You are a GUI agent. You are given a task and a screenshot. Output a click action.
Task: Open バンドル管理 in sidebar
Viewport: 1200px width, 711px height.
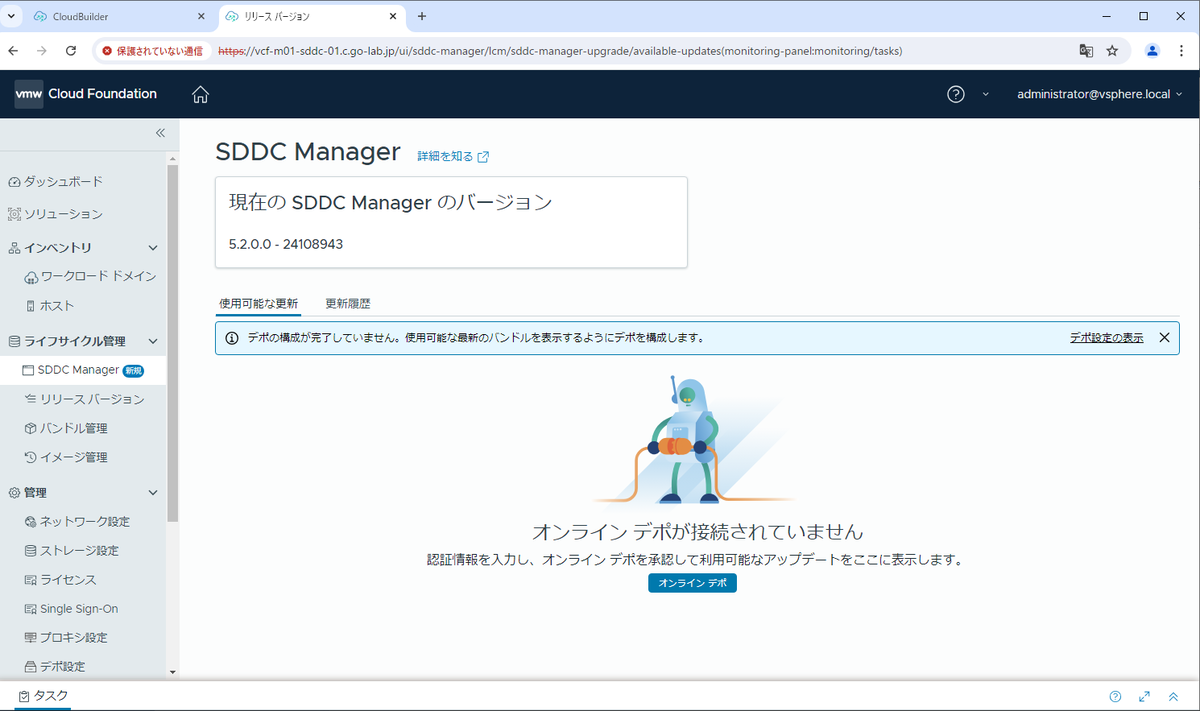(66, 428)
